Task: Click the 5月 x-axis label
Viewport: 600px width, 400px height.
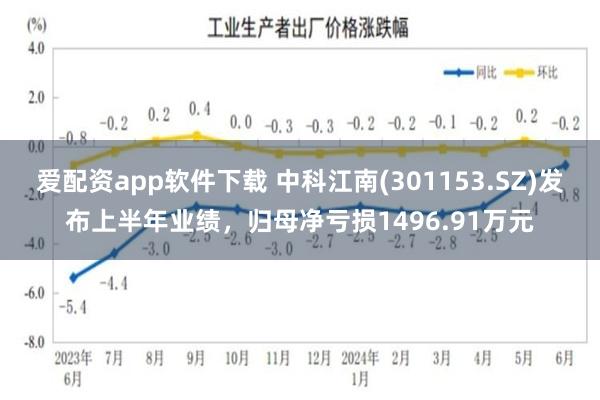Action: 524,359
